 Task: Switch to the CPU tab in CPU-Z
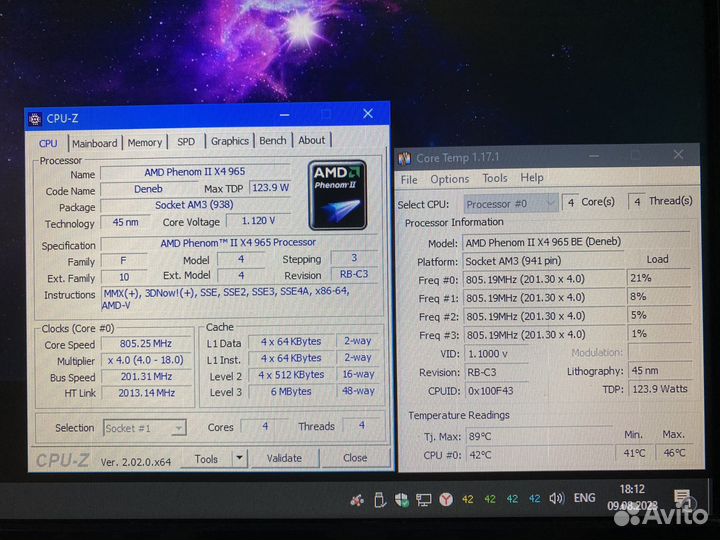click(48, 143)
